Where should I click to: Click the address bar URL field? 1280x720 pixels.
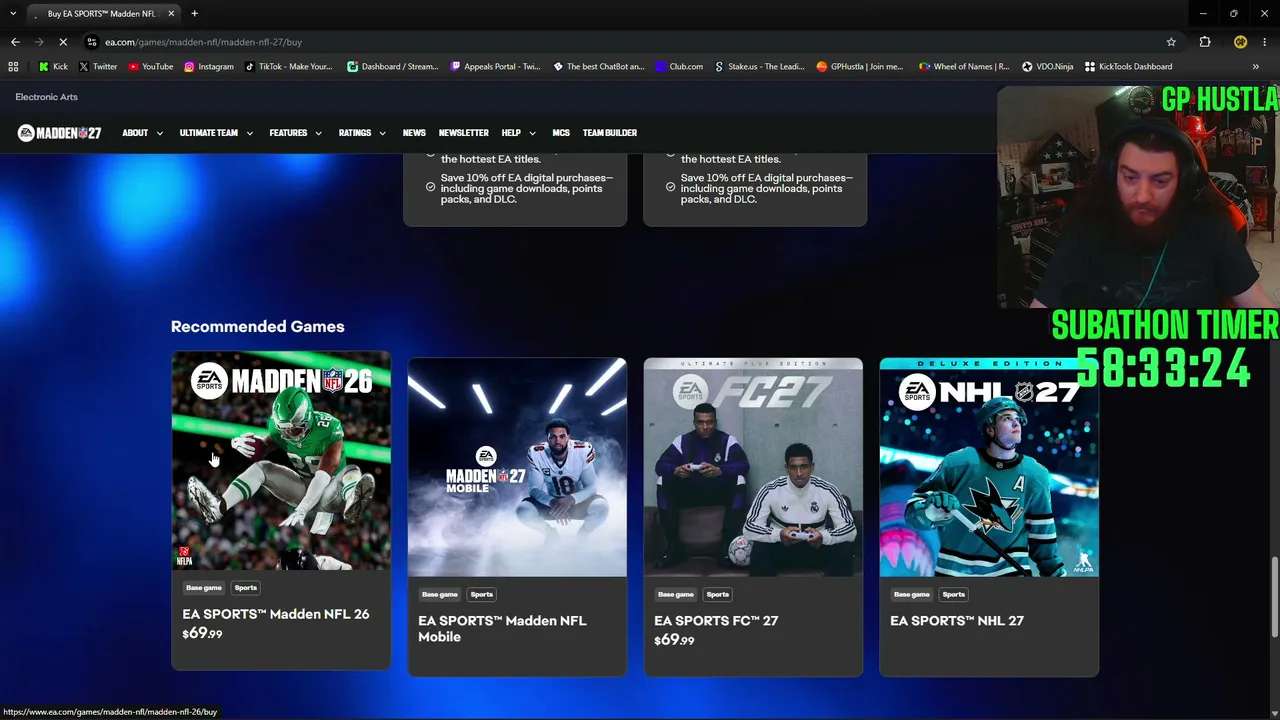pyautogui.click(x=630, y=42)
